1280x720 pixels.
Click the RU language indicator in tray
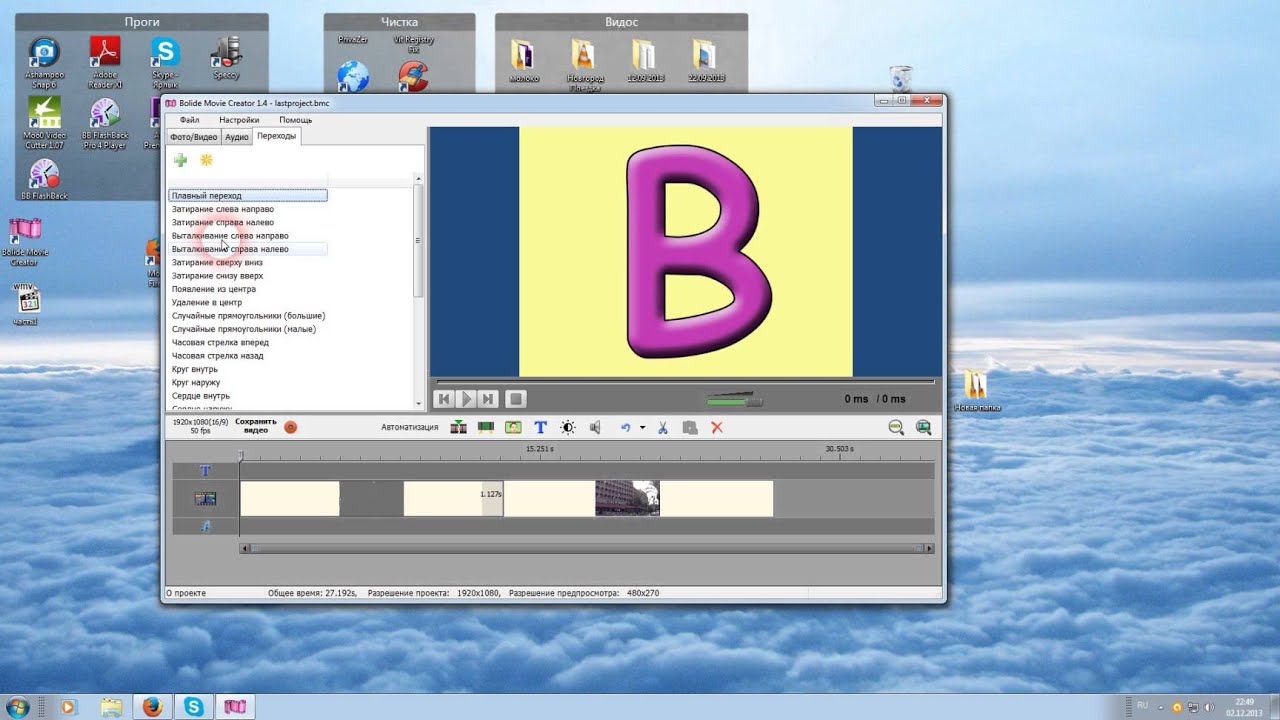1142,705
